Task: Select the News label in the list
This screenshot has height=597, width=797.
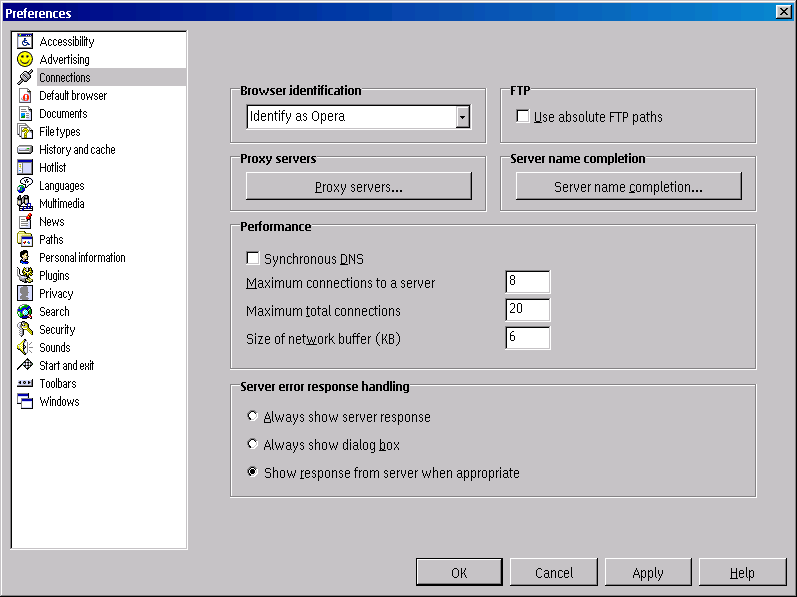Action: [52, 222]
